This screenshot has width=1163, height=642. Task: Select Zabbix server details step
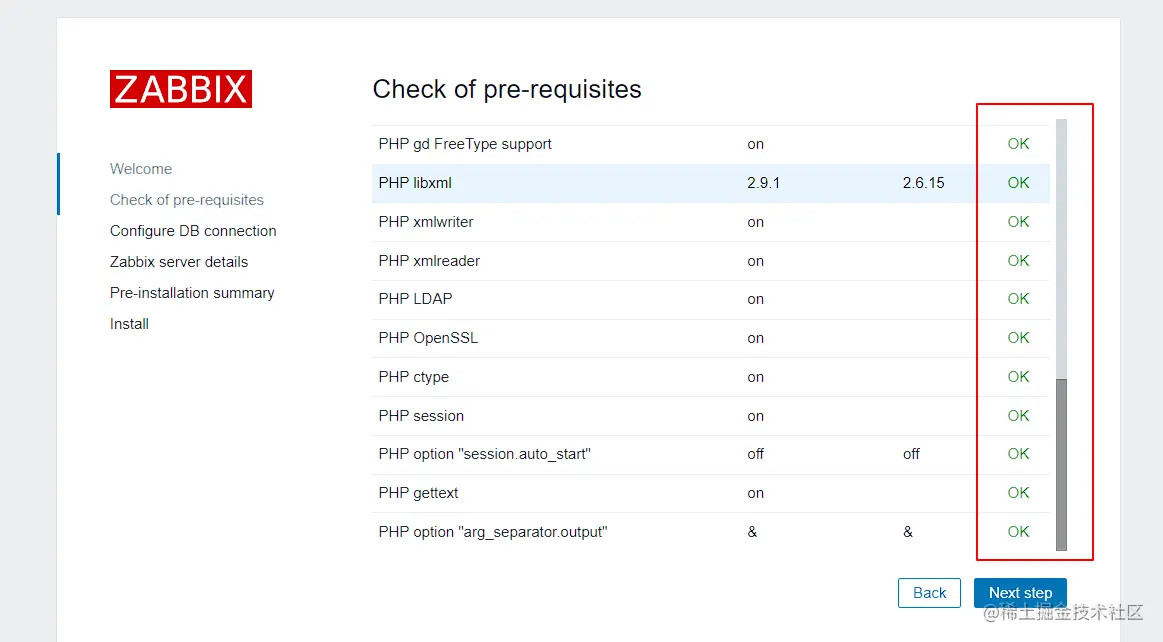(179, 262)
